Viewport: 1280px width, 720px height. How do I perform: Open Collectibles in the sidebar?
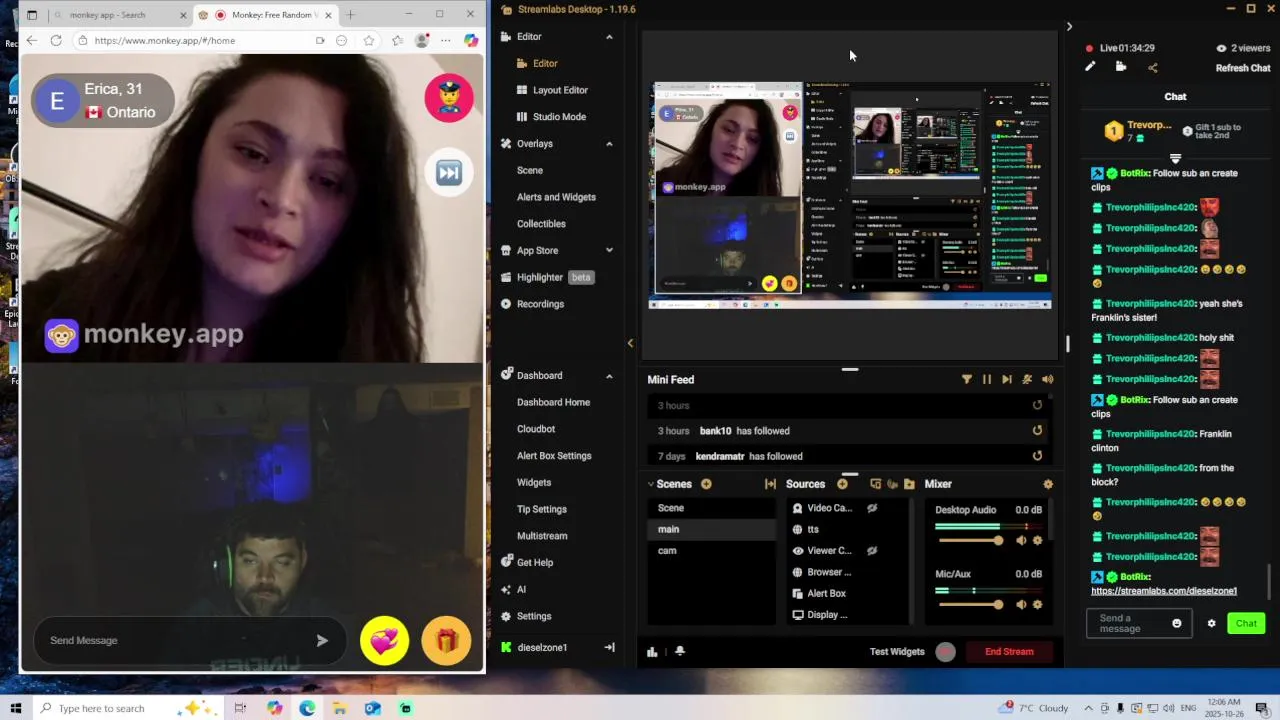pos(541,224)
